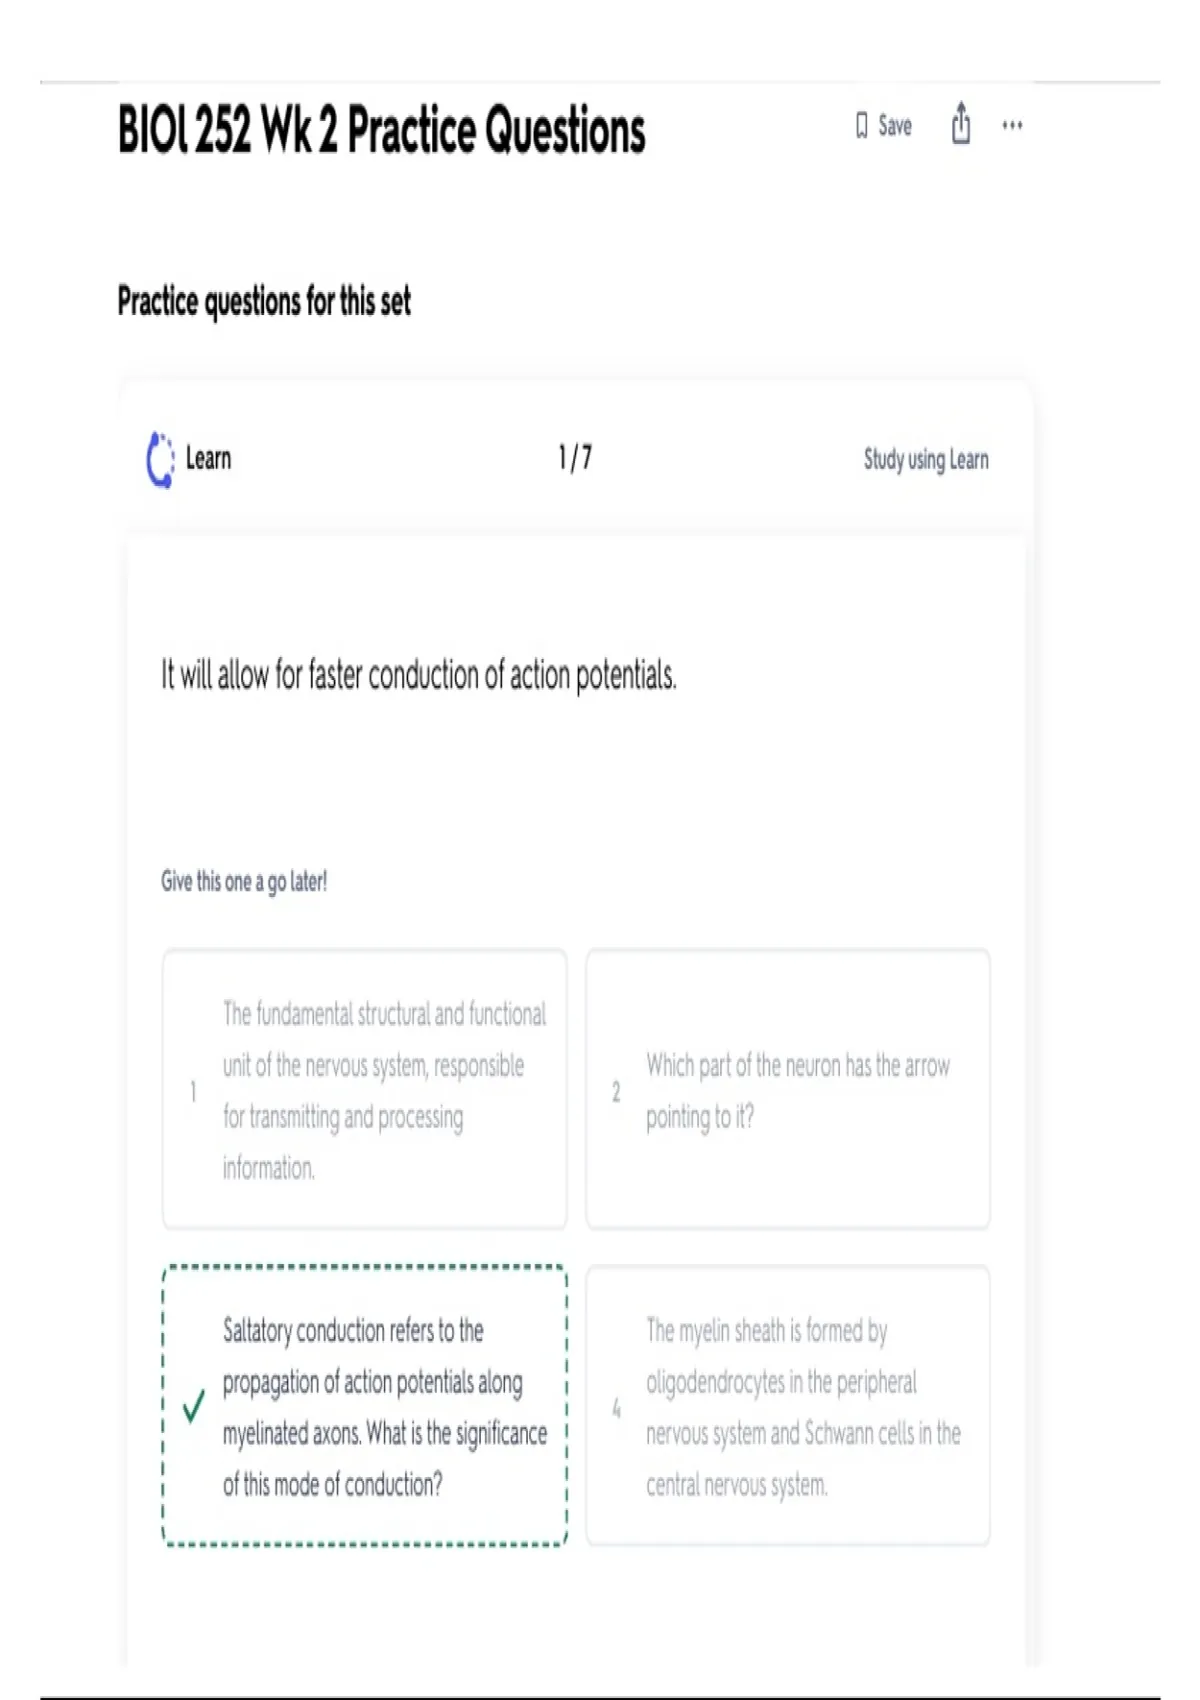1200x1700 pixels.
Task: Click the BIOL 252 Wk 2 Practice Questions title
Action: 381,131
